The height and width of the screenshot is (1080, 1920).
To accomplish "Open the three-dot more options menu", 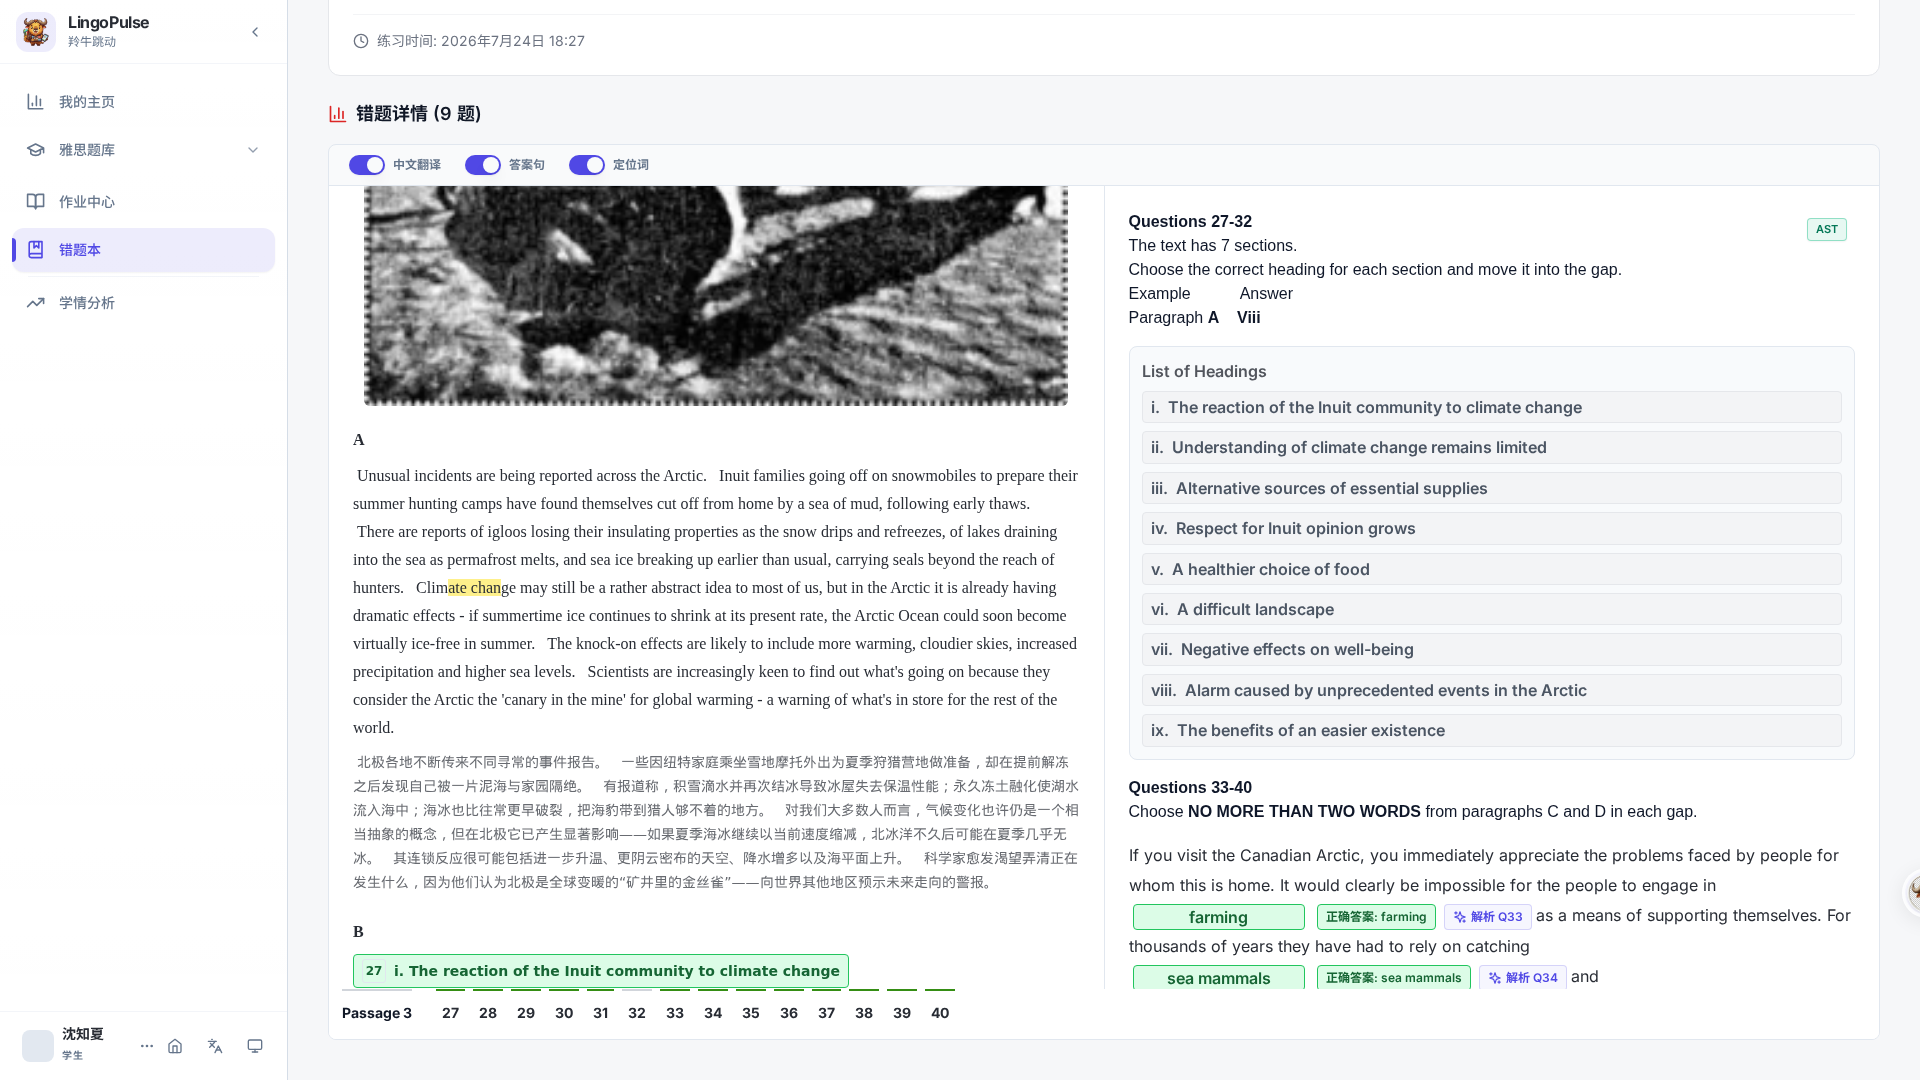I will 147,1046.
